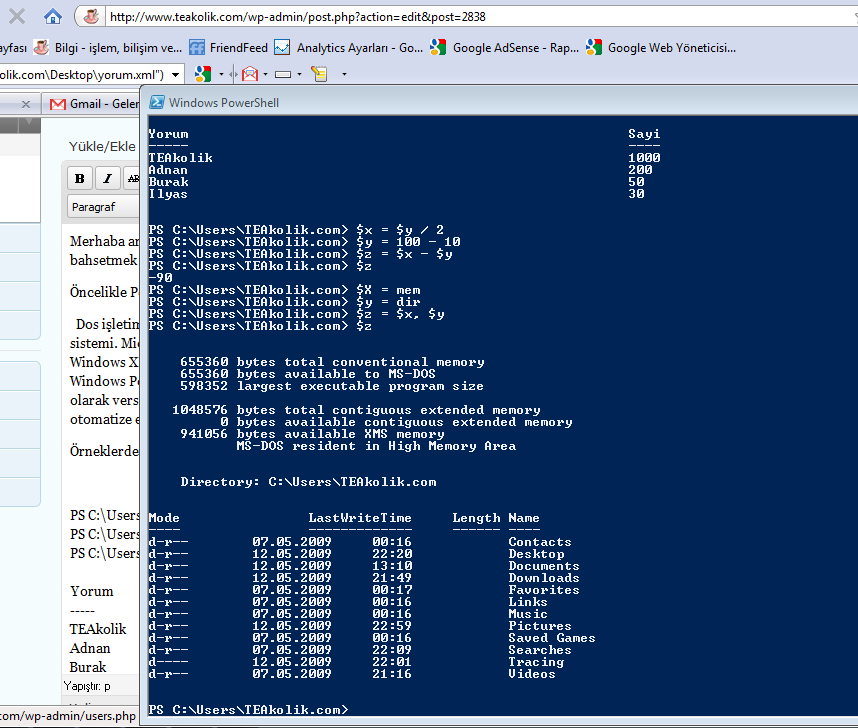Open dropdown arrow next to mail envelope icon
Image resolution: width=858 pixels, height=728 pixels.
pyautogui.click(x=265, y=74)
